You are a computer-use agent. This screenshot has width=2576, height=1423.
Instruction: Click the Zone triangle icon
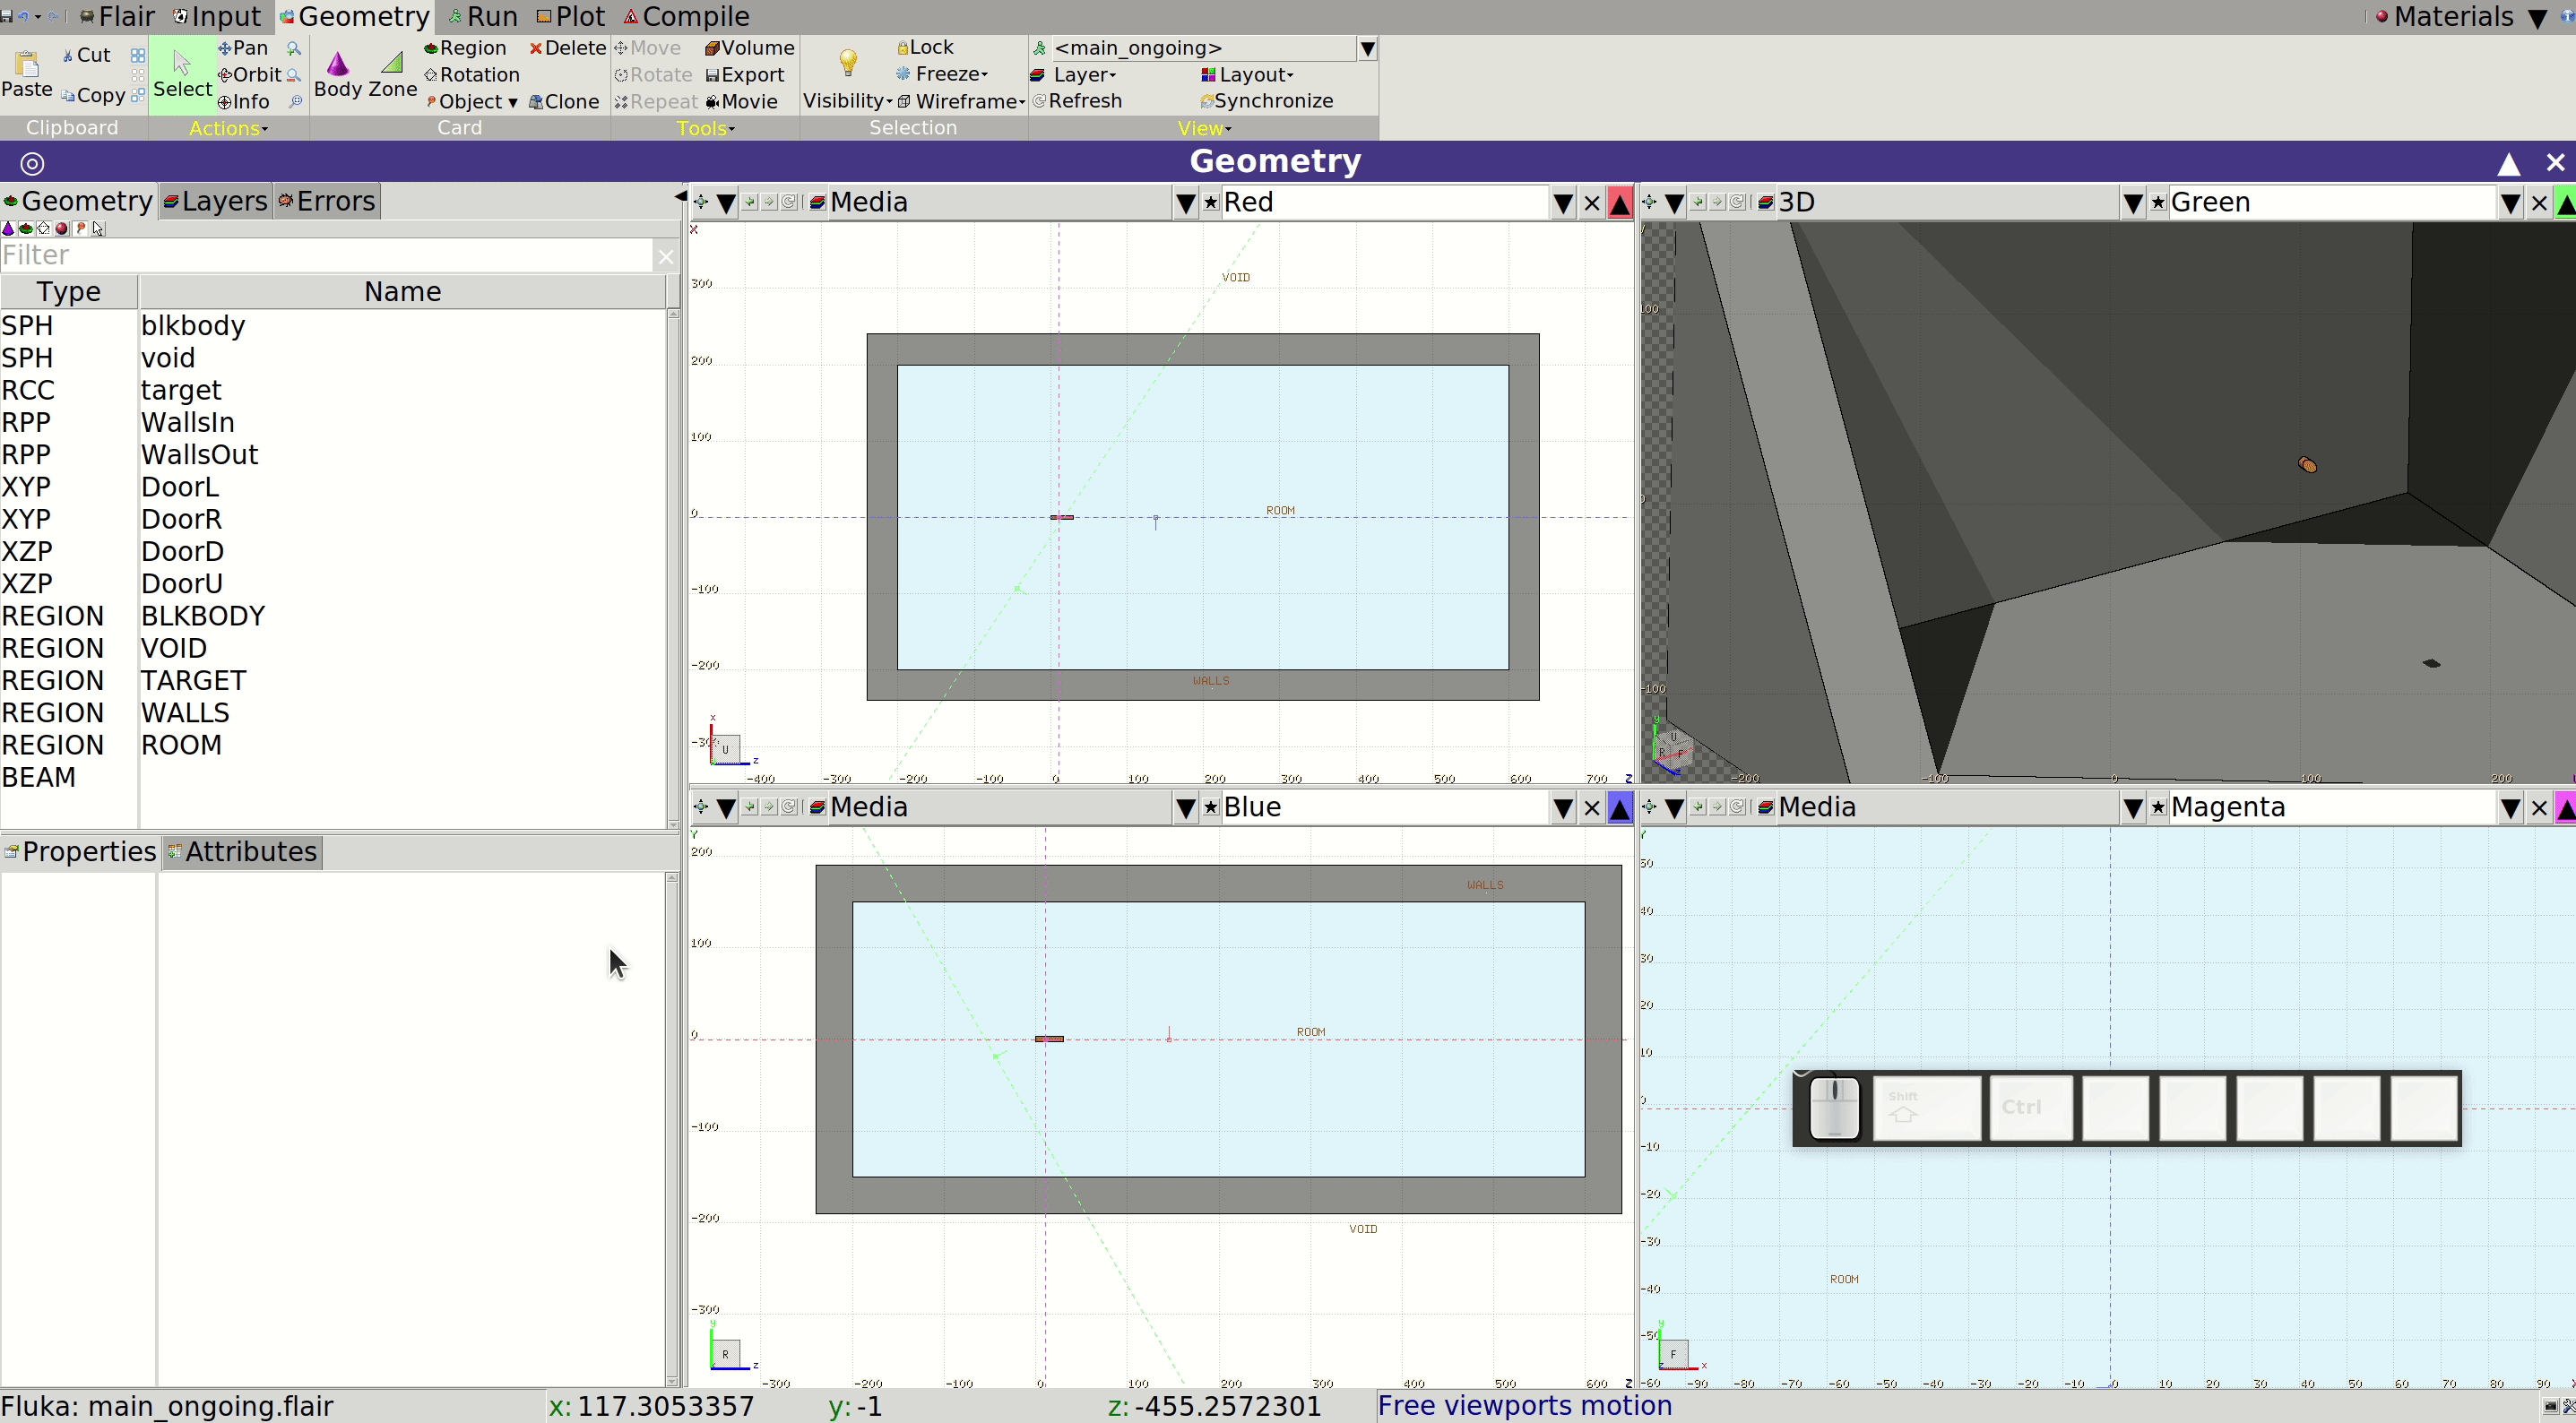click(392, 63)
